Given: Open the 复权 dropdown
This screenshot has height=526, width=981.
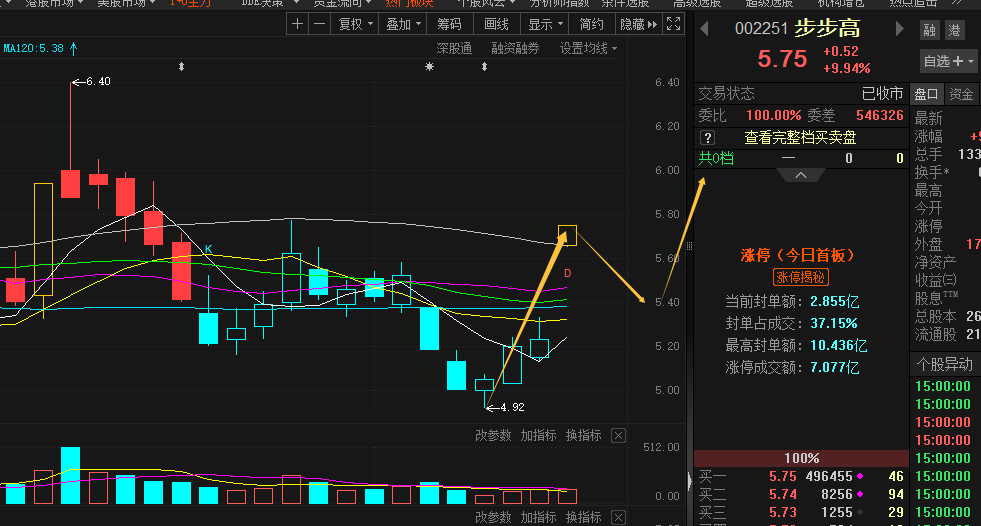Looking at the screenshot, I should tap(355, 24).
